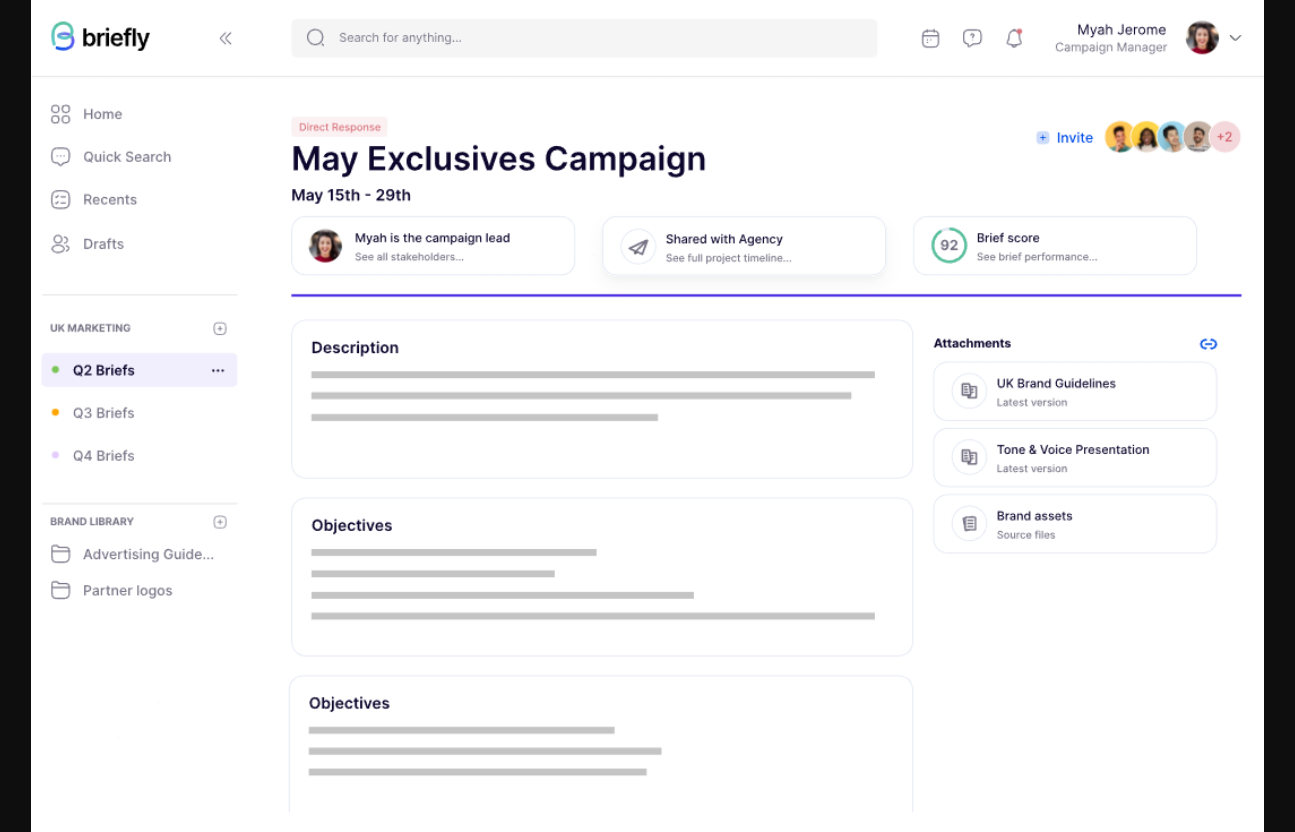Add new folder to Brand Library
The image size is (1295, 832).
(220, 522)
